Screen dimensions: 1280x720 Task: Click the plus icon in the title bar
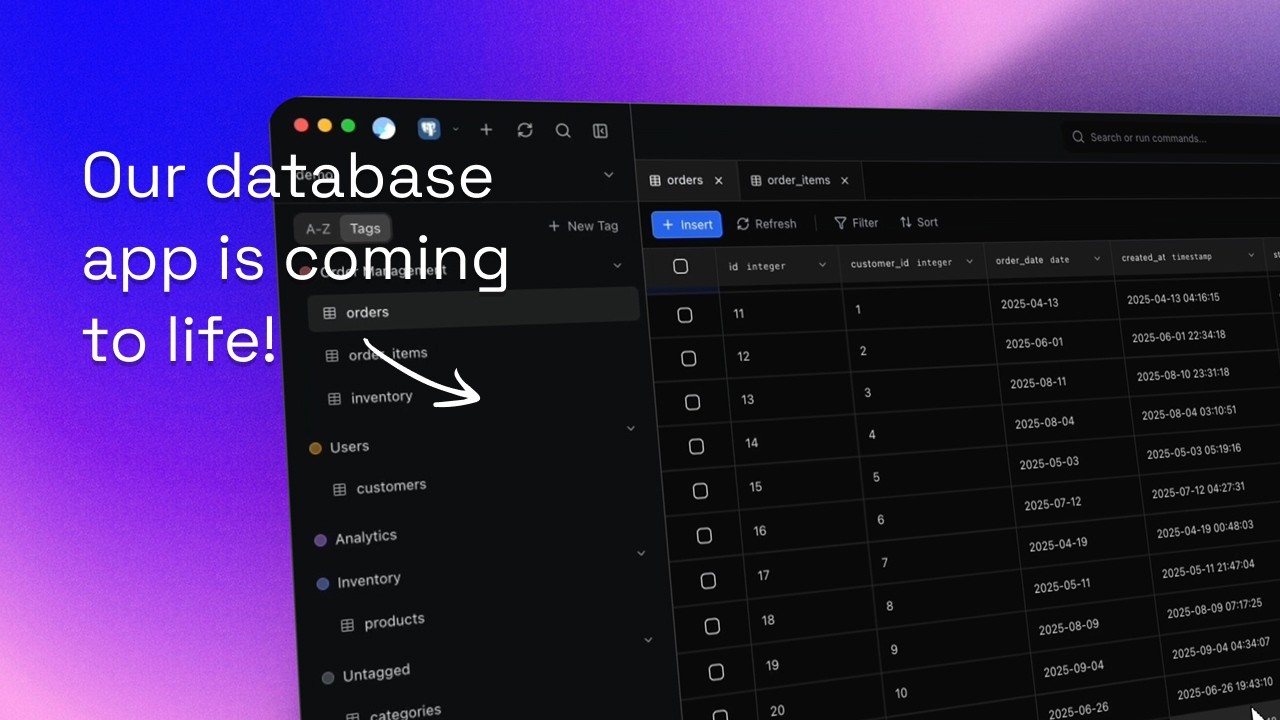pos(486,130)
